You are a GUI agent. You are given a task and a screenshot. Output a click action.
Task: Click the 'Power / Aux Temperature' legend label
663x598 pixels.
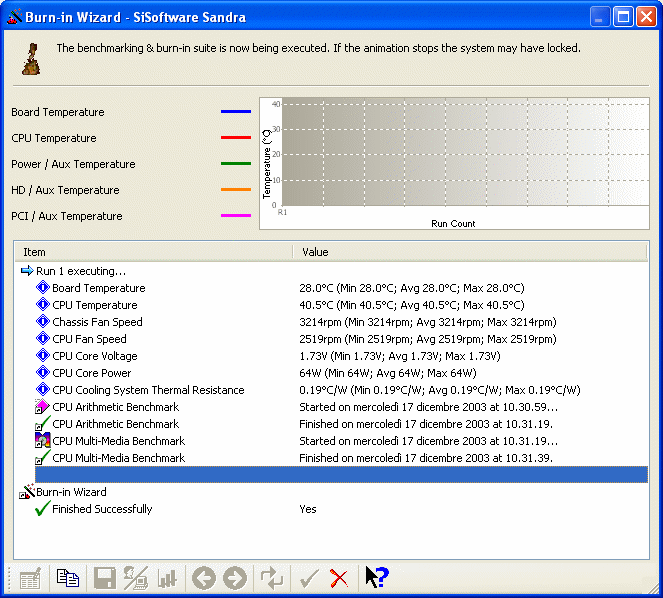(x=73, y=164)
